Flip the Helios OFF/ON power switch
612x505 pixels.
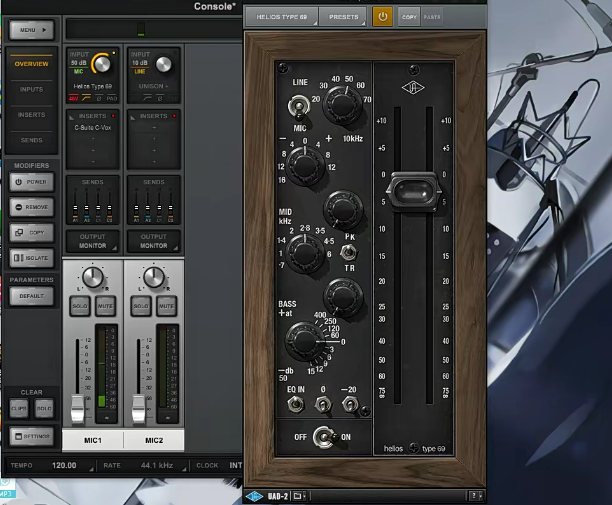(x=325, y=437)
